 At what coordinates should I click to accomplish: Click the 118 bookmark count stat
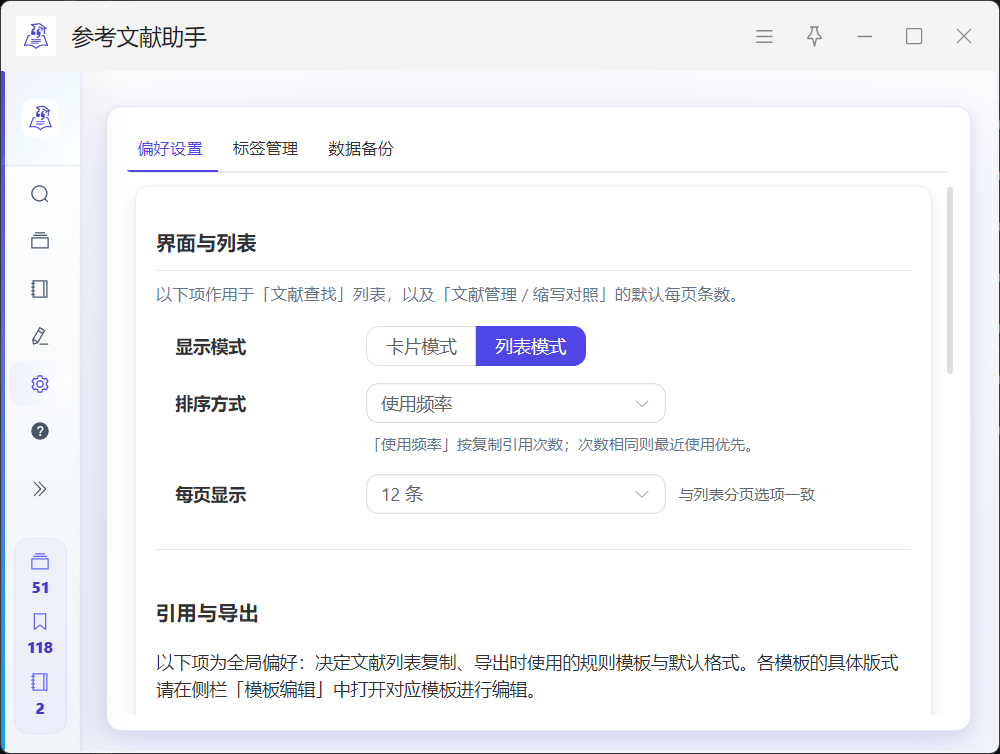(x=40, y=635)
